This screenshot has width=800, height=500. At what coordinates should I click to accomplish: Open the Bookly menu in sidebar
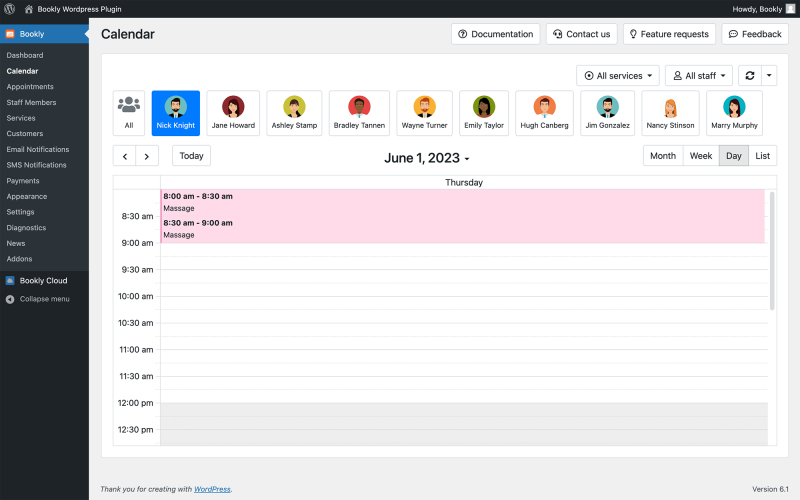point(44,34)
